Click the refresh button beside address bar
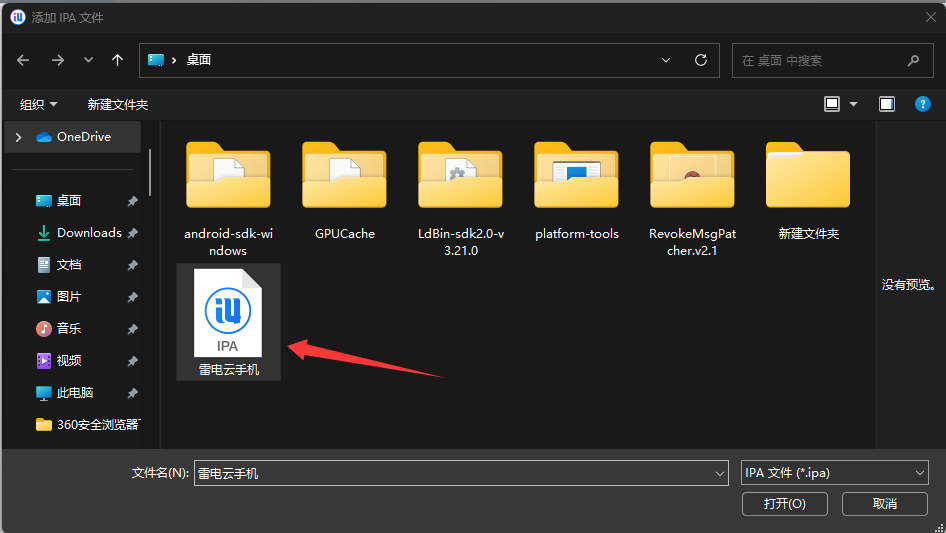946x533 pixels. click(700, 60)
